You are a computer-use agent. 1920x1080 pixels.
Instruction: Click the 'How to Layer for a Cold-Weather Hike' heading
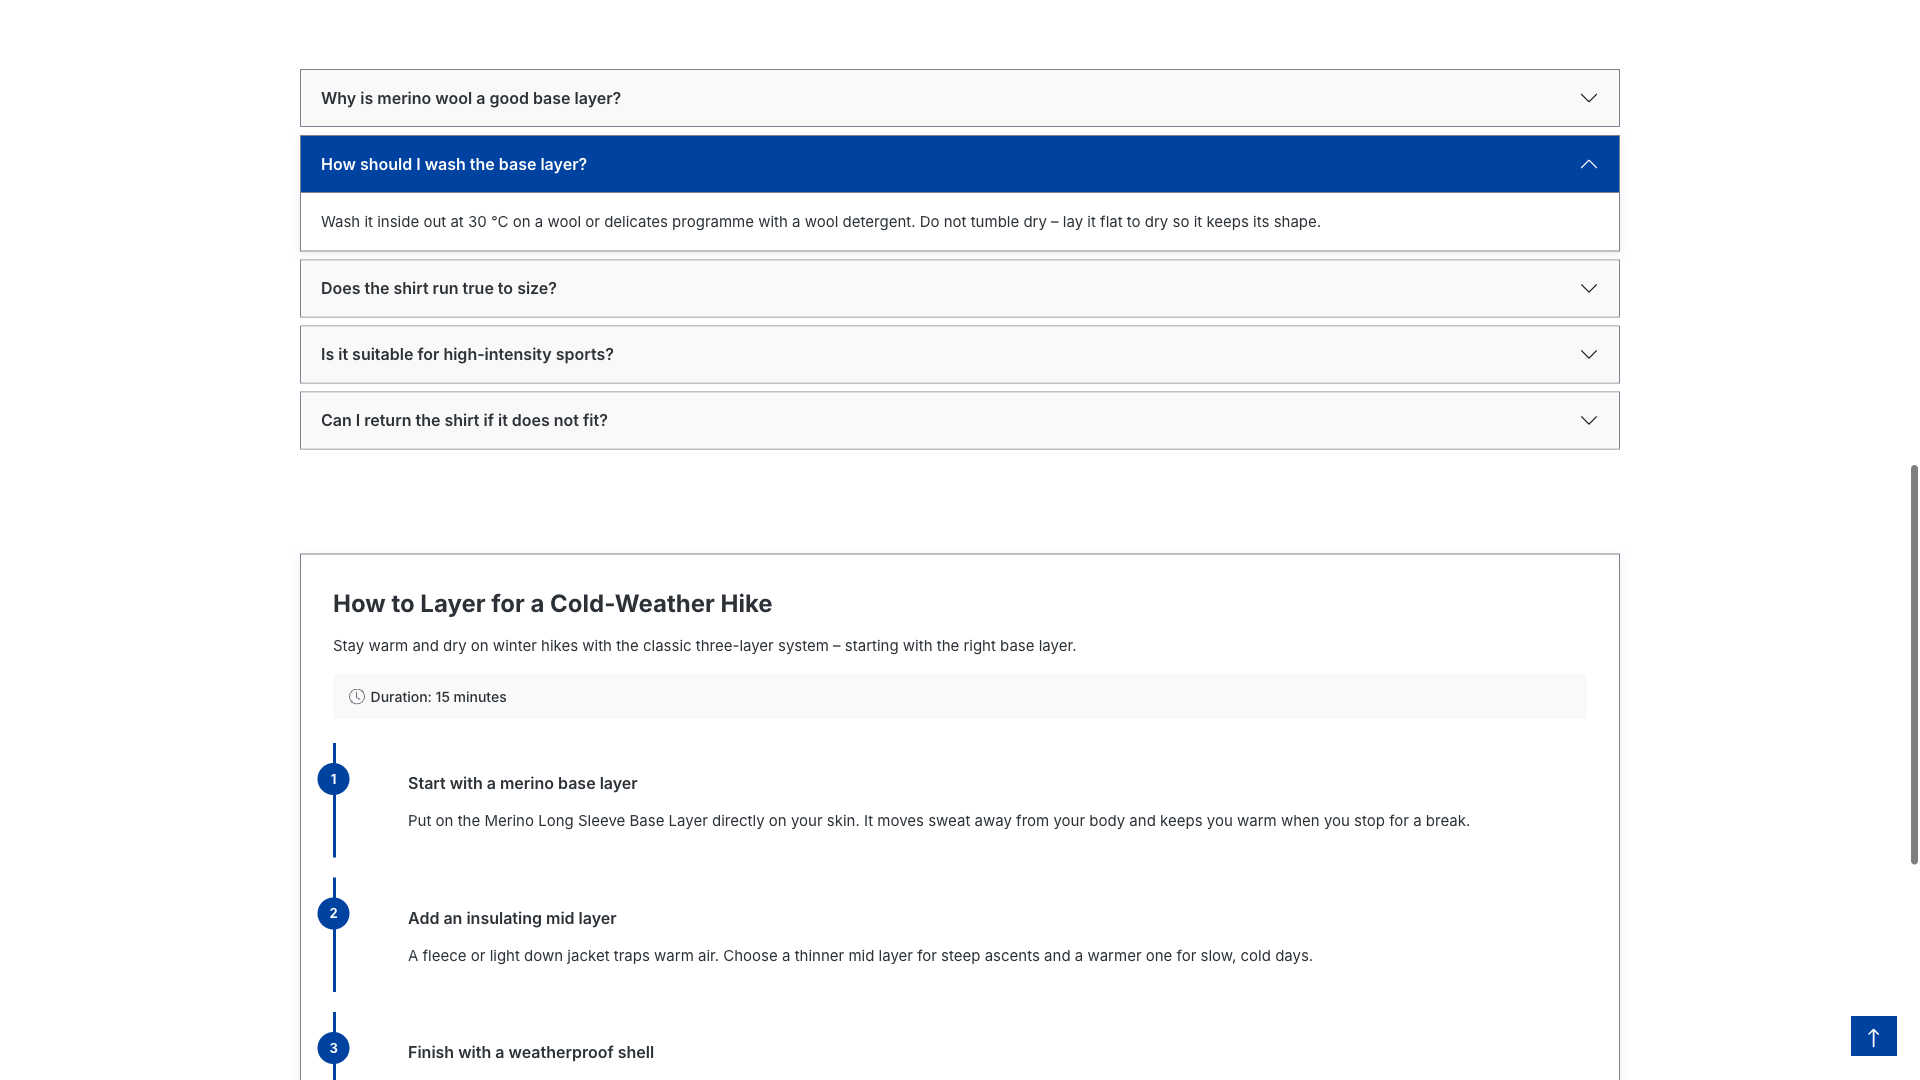(x=552, y=604)
